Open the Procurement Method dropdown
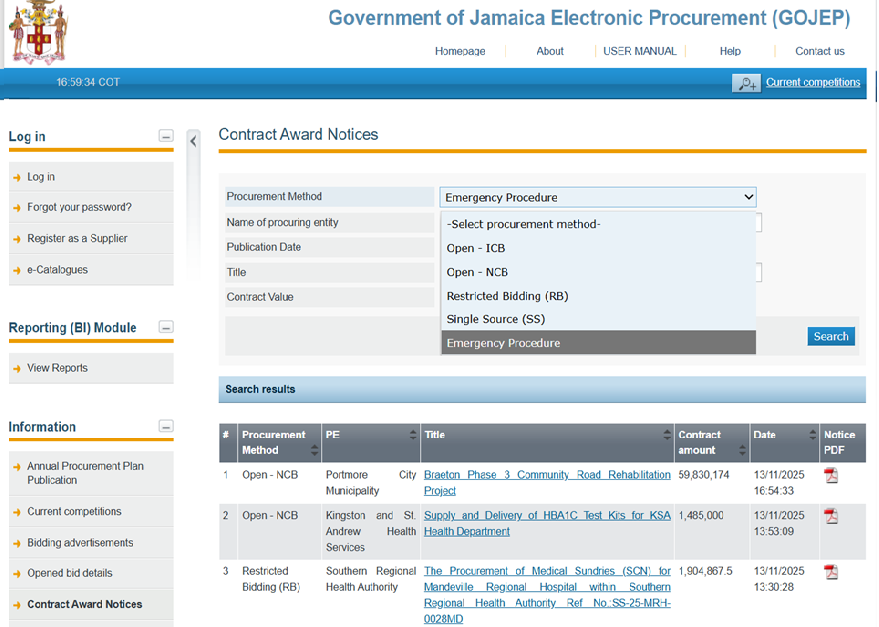This screenshot has height=627, width=879. point(598,197)
